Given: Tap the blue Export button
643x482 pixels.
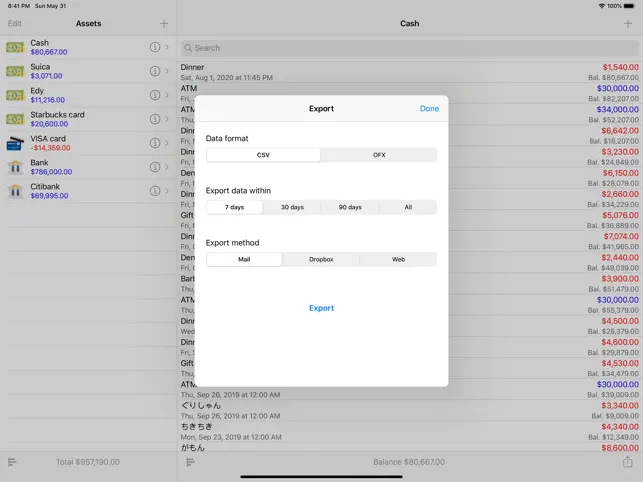Looking at the screenshot, I should (321, 308).
